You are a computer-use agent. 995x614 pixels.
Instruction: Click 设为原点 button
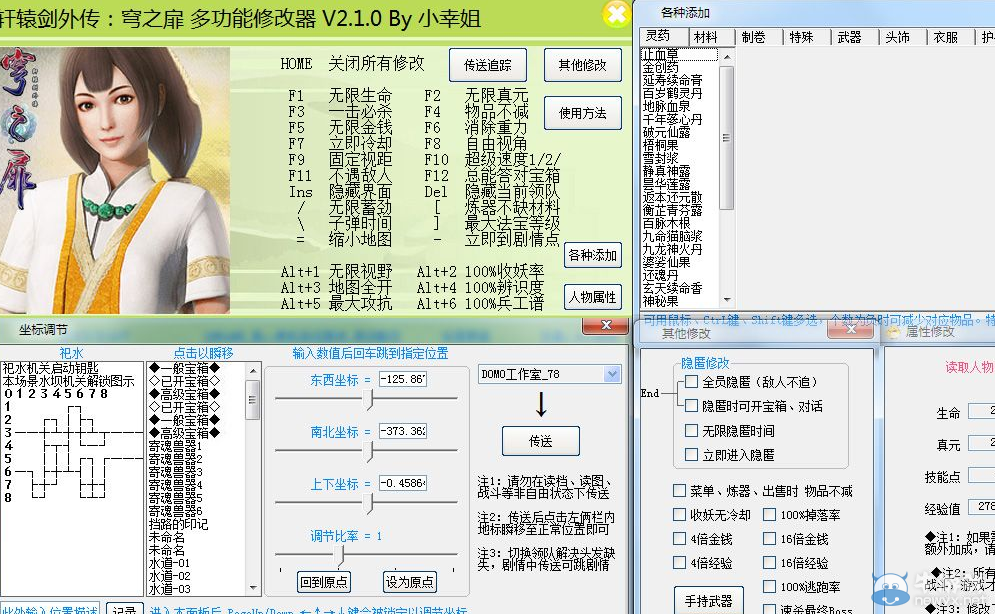pos(410,582)
